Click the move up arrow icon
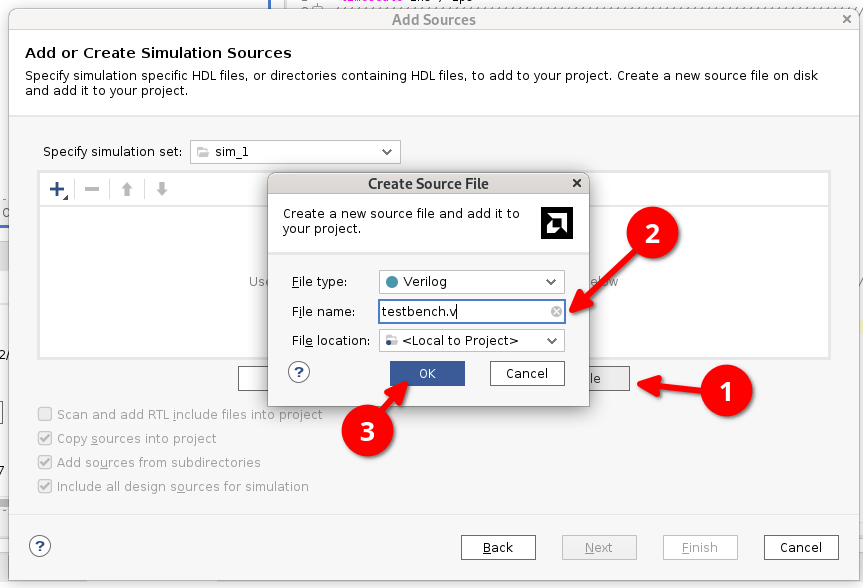863x588 pixels. (x=127, y=189)
